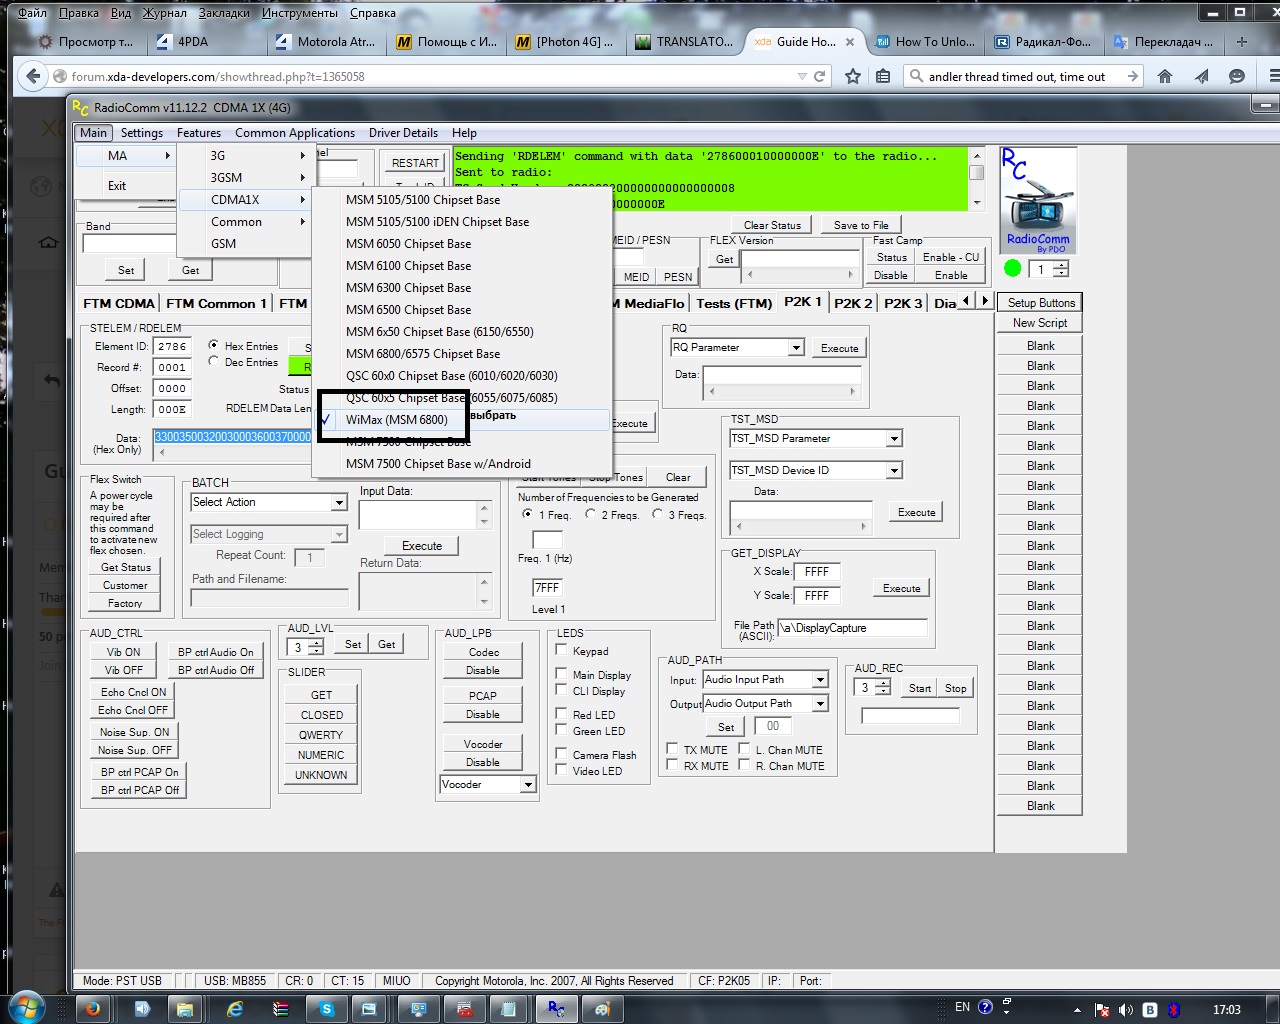Open the TST_MSD Device ID dropdown

[894, 470]
